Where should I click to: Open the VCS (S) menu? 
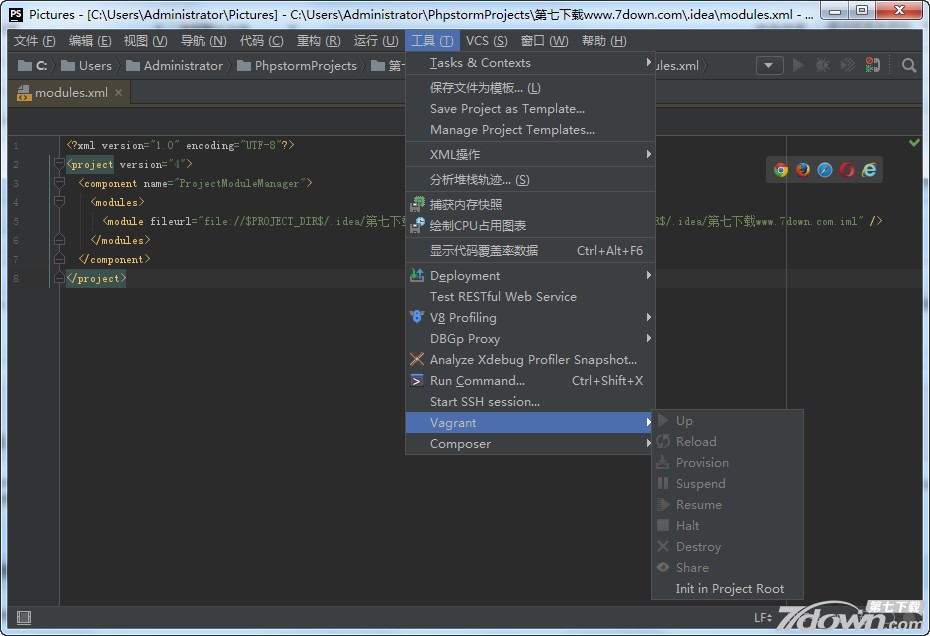coord(486,41)
